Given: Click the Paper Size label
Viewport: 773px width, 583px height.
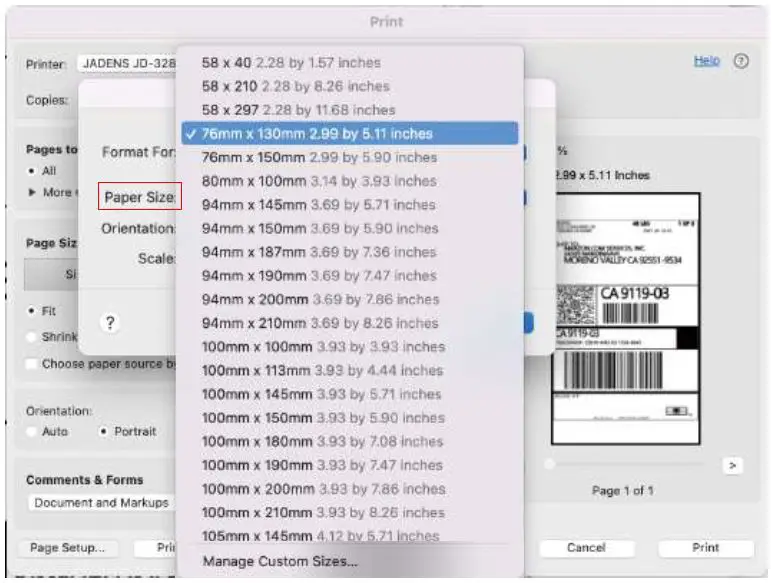Looking at the screenshot, I should (x=140, y=197).
